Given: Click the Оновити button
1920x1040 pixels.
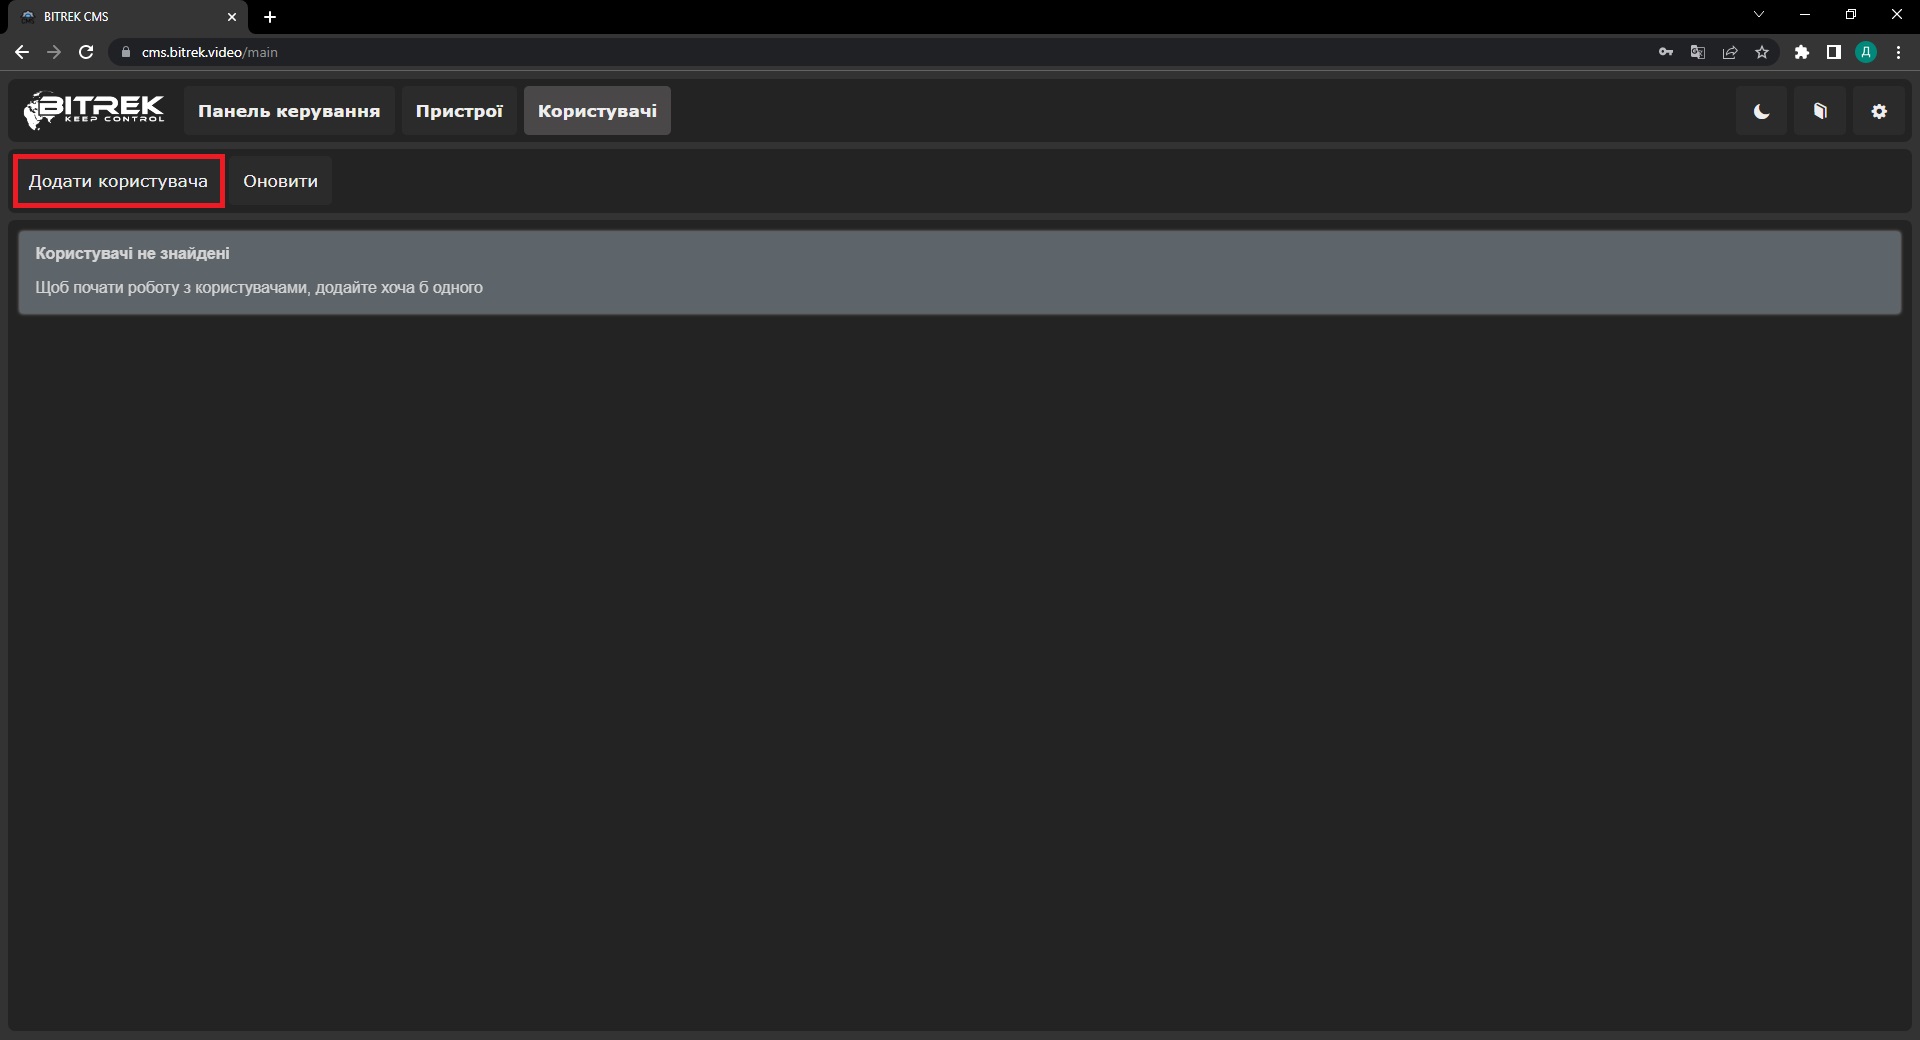Looking at the screenshot, I should (280, 181).
